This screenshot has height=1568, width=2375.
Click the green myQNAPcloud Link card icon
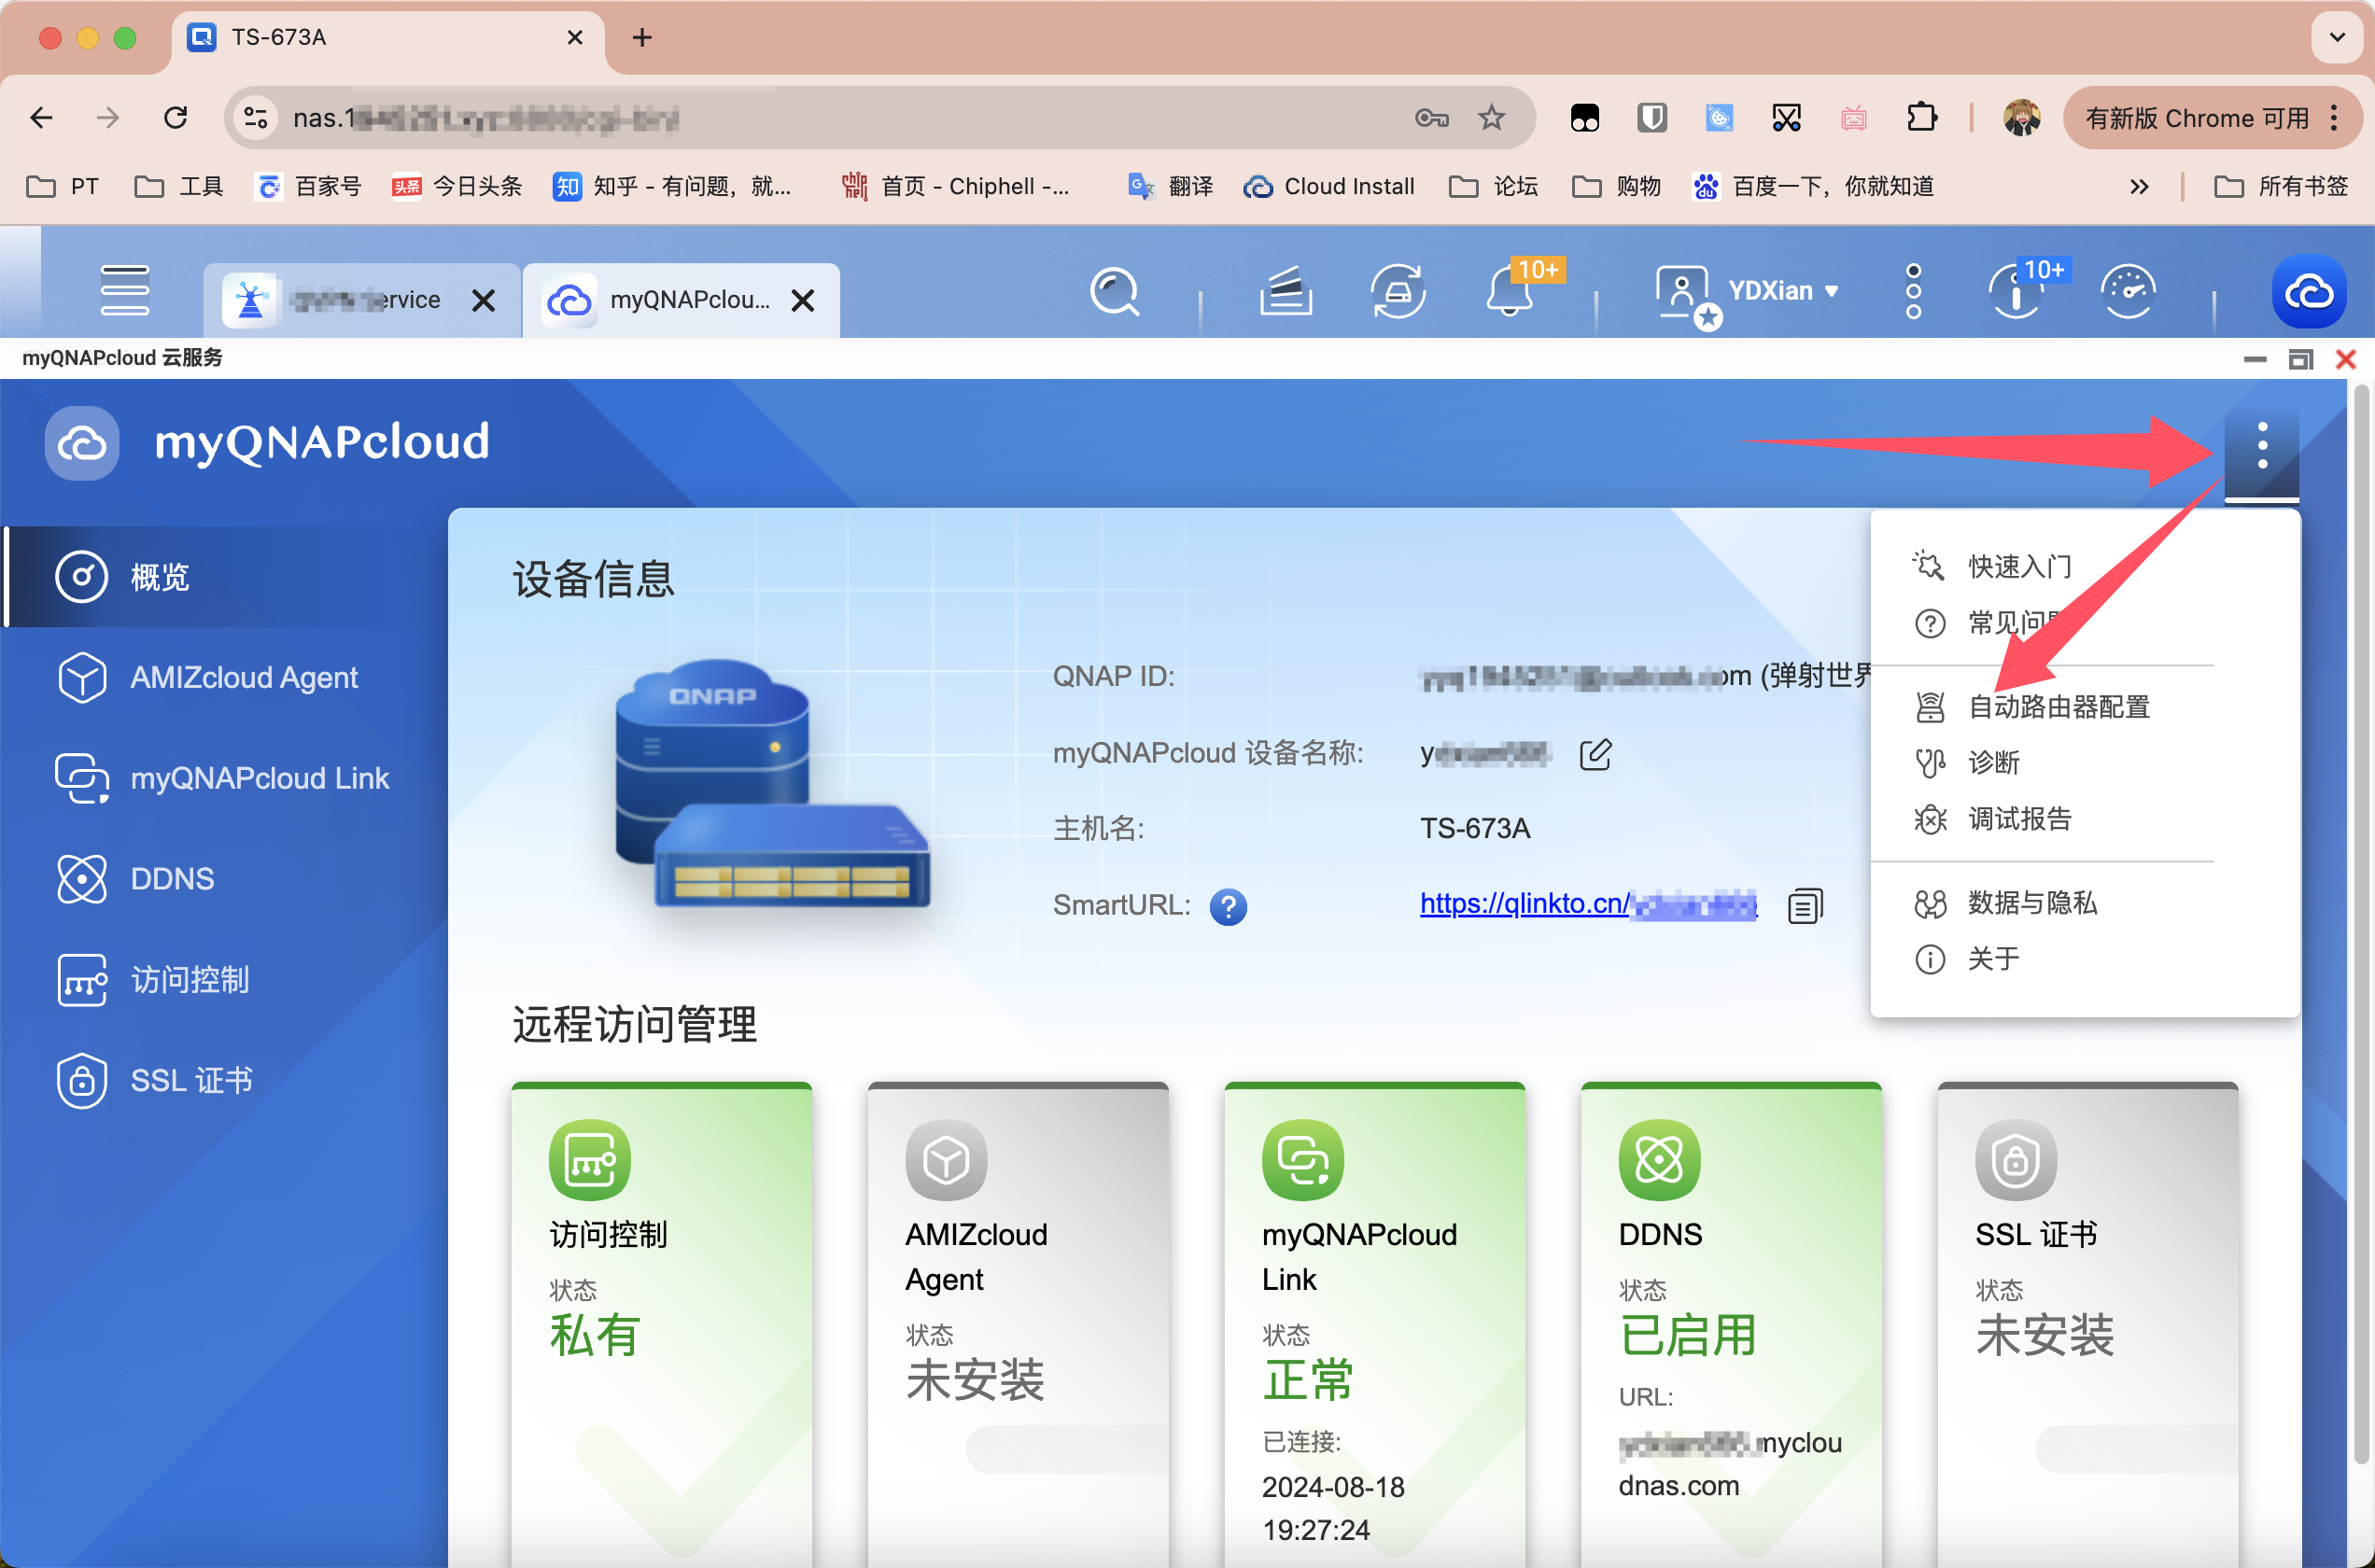1303,1159
